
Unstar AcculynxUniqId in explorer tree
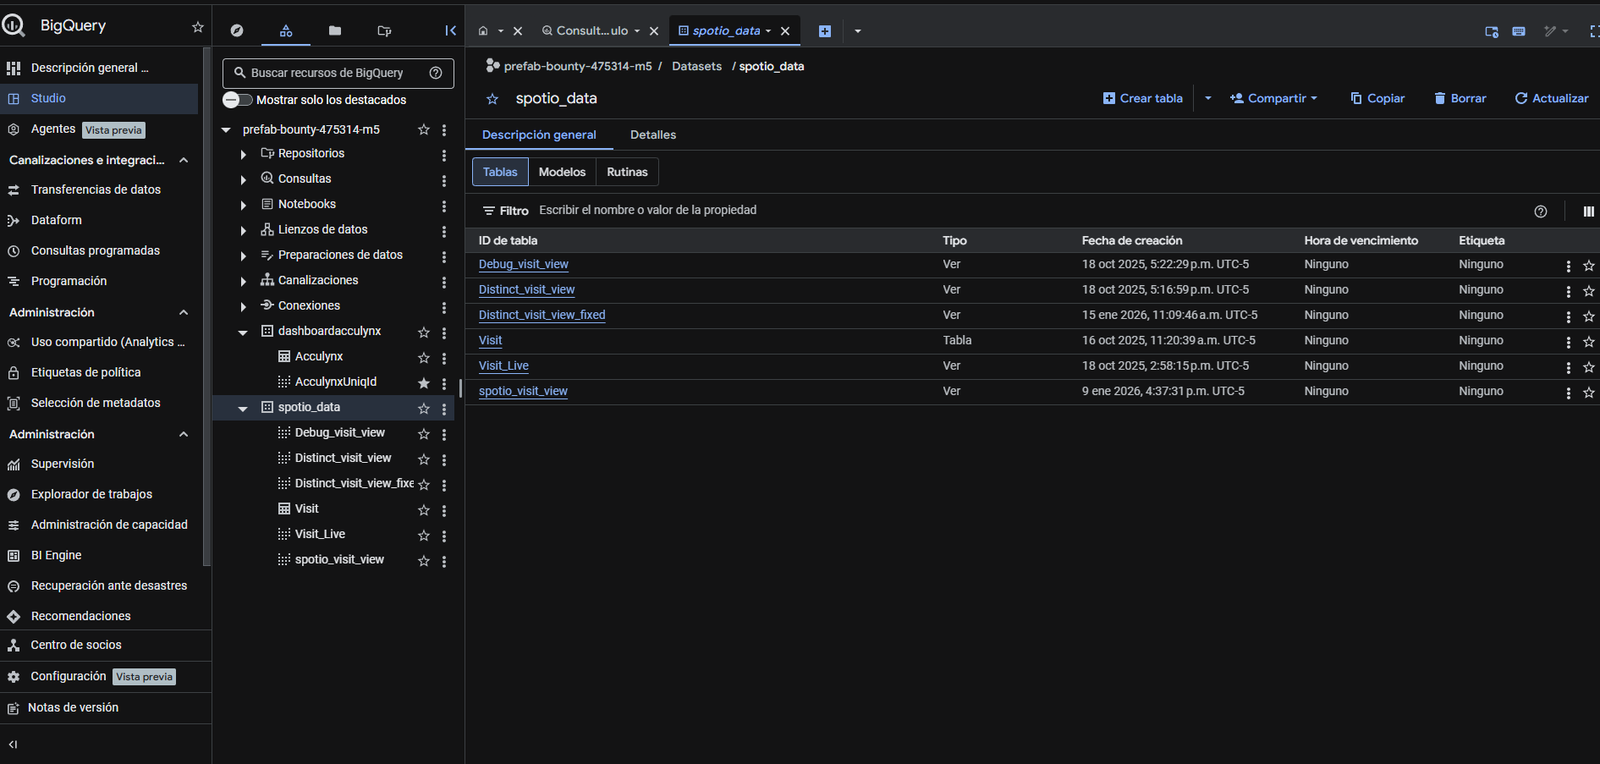[x=424, y=383]
